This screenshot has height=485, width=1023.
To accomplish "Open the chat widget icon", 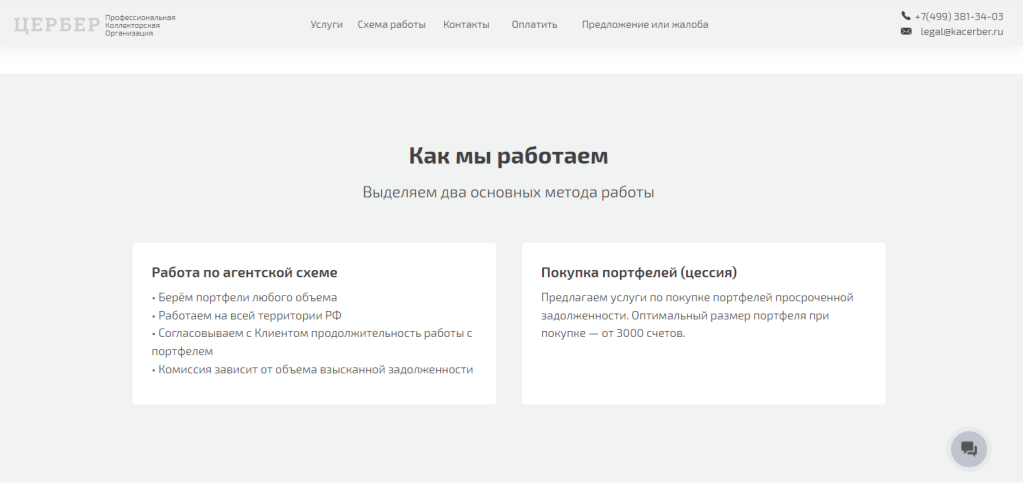I will point(969,449).
